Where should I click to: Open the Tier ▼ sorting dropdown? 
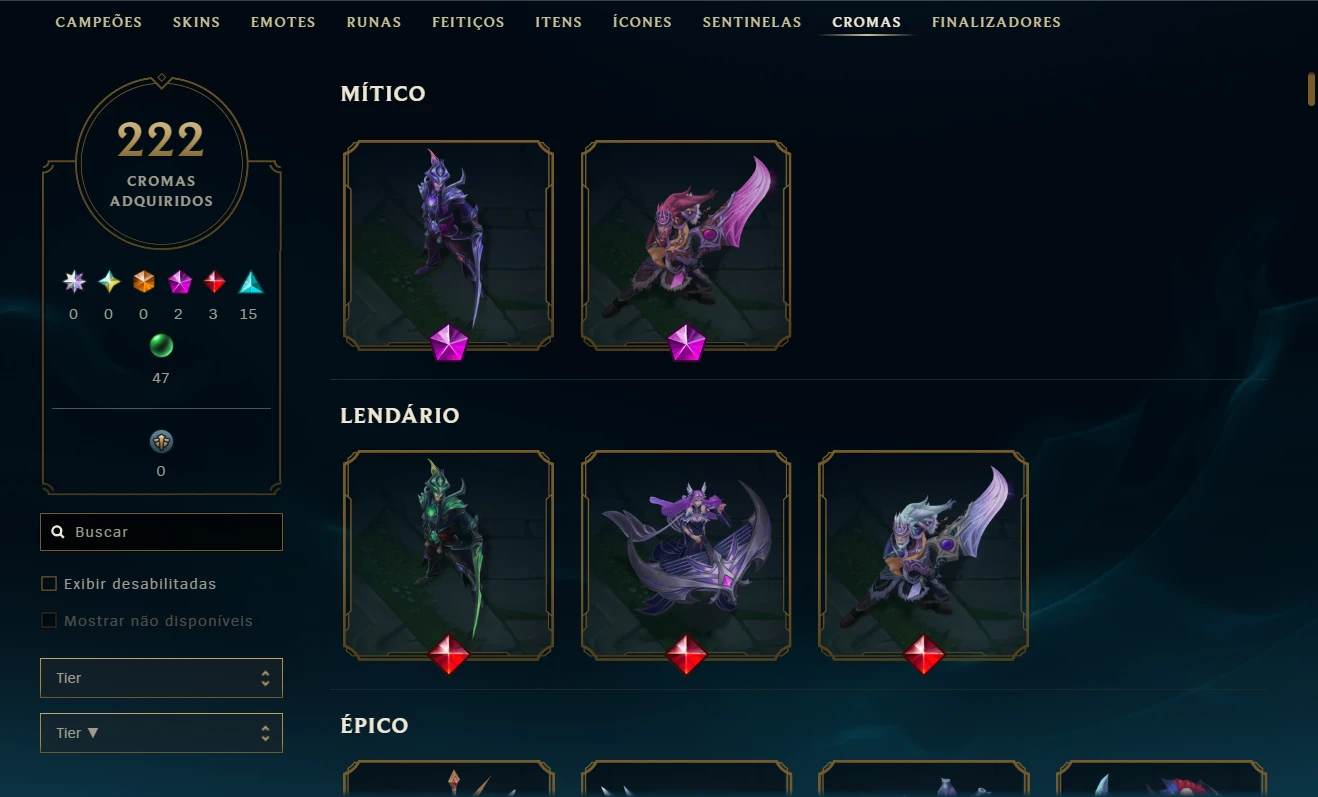coord(161,733)
